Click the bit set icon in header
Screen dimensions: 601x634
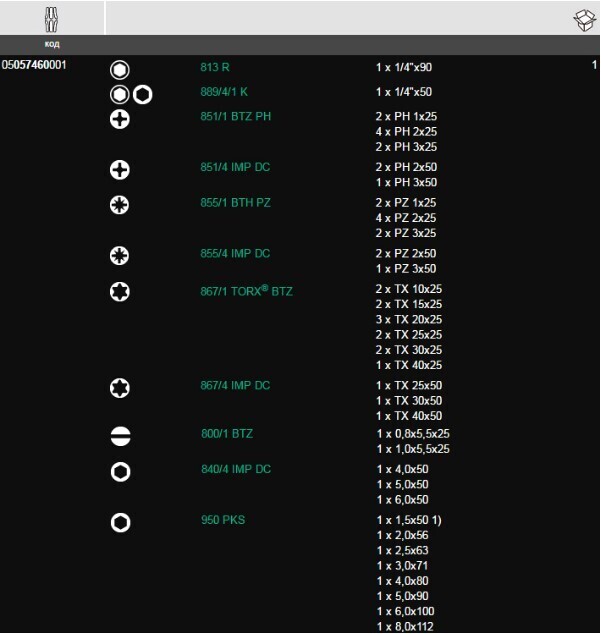pyautogui.click(x=51, y=19)
